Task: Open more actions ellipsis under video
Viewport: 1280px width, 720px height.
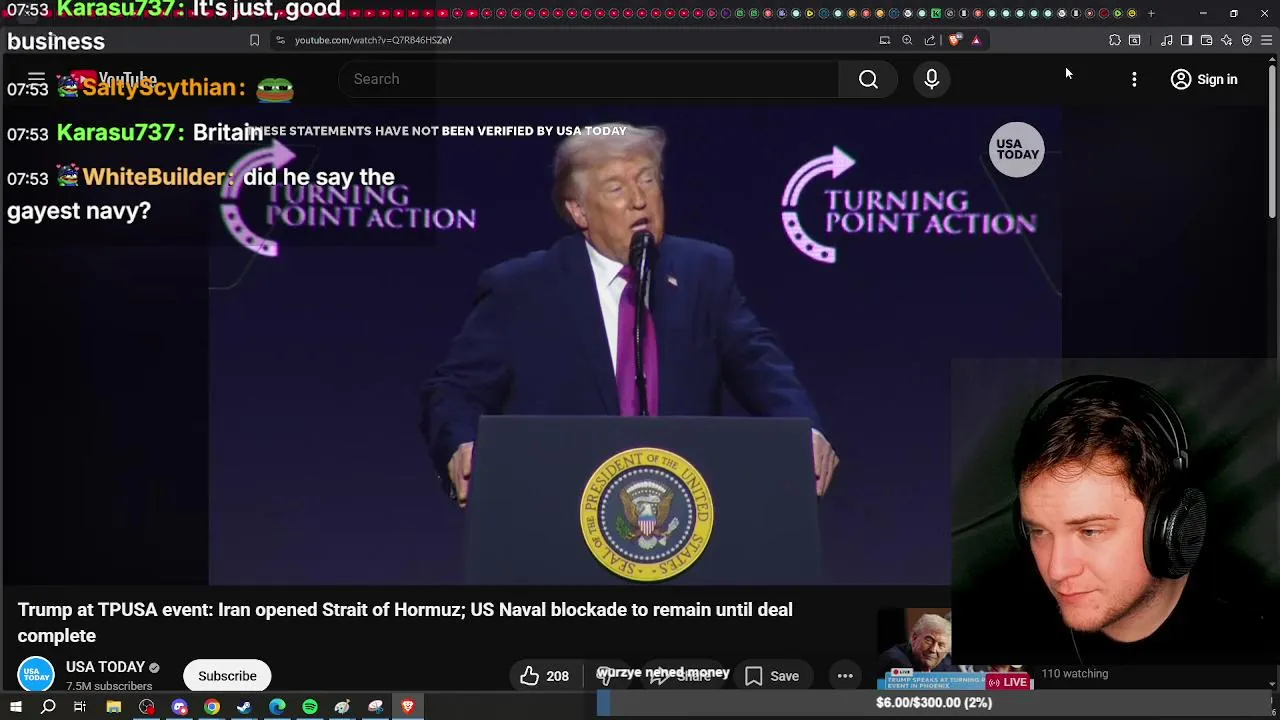Action: coord(845,676)
